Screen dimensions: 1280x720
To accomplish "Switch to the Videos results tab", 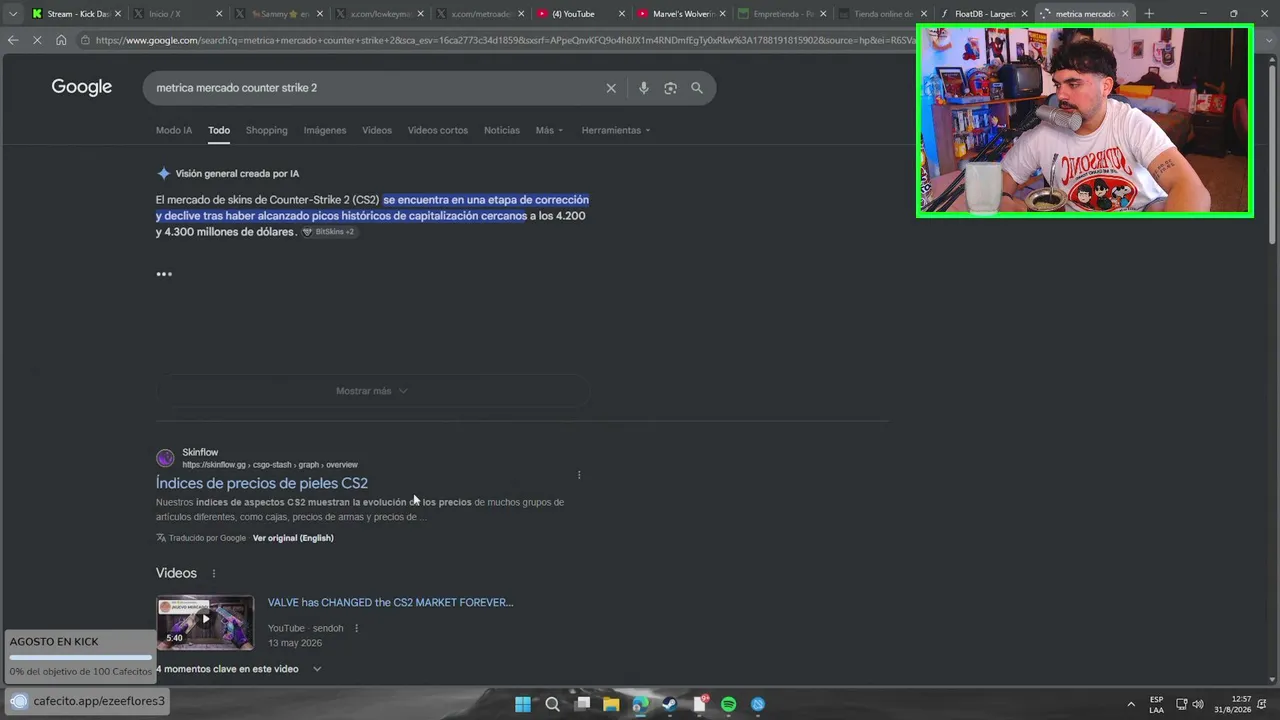I will [x=377, y=130].
